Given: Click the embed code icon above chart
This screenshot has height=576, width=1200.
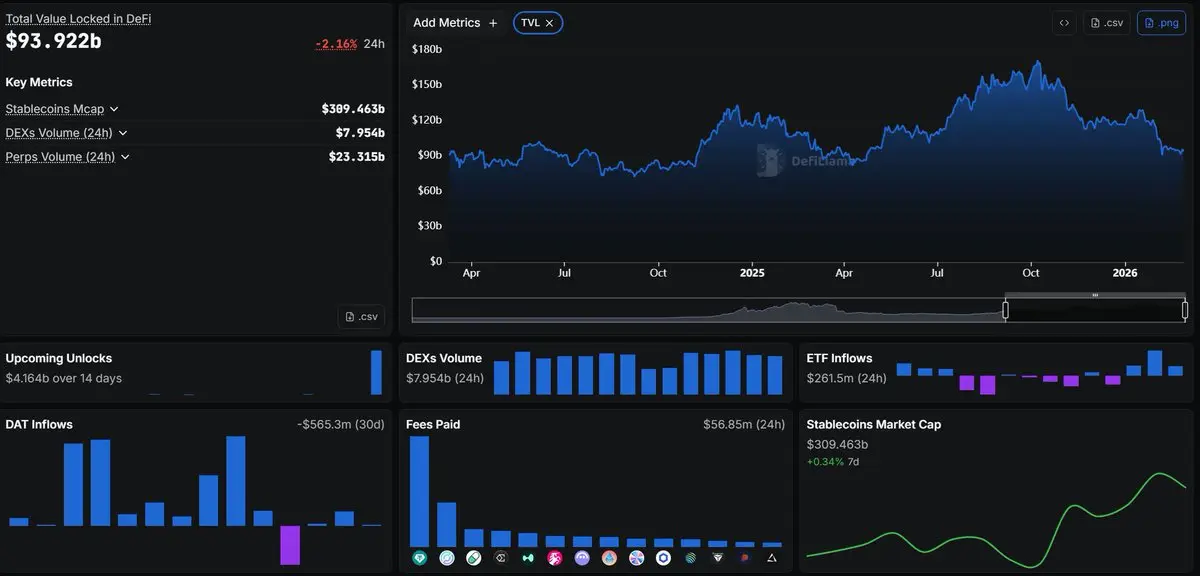Looking at the screenshot, I should click(1064, 23).
